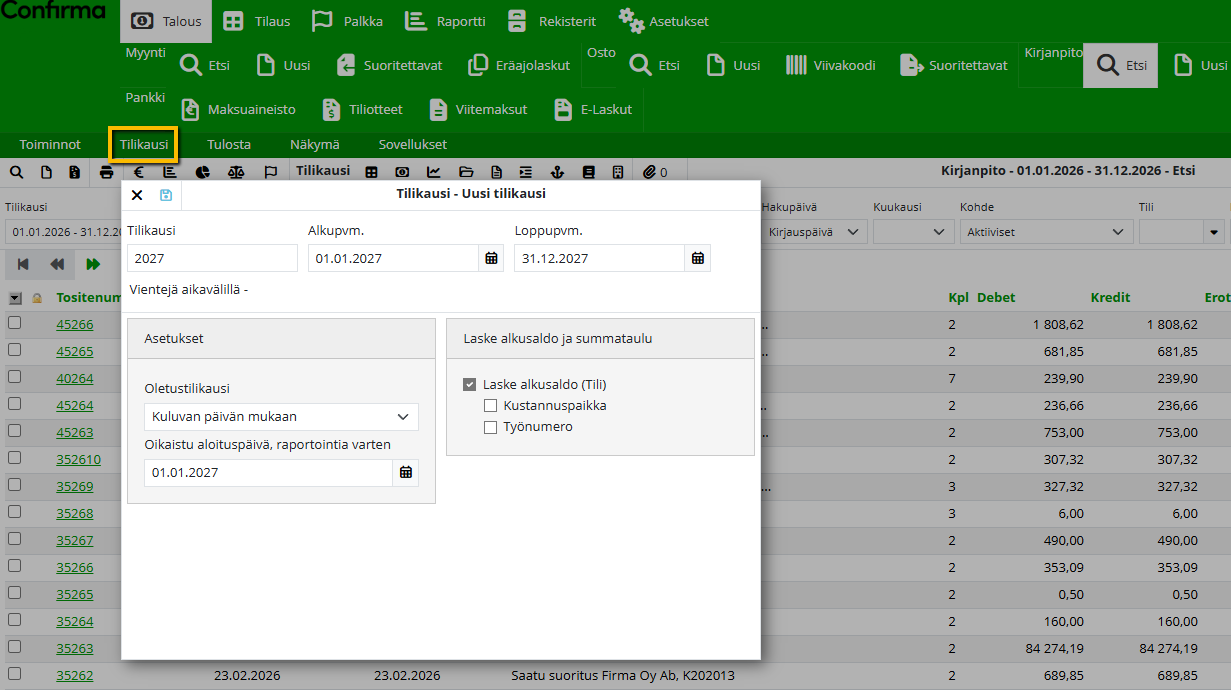Open the Hakupäivä Kirjauspäivä dropdown
This screenshot has width=1231, height=690.
(813, 232)
